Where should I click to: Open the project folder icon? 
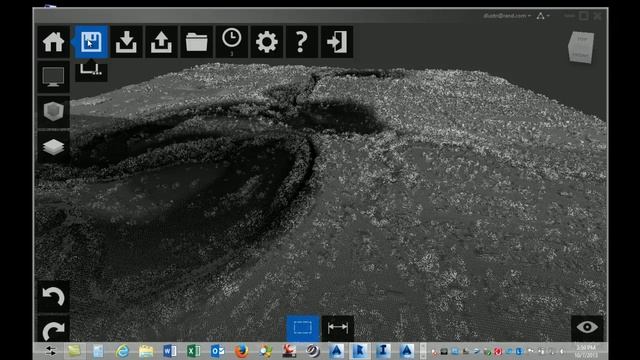(x=196, y=42)
